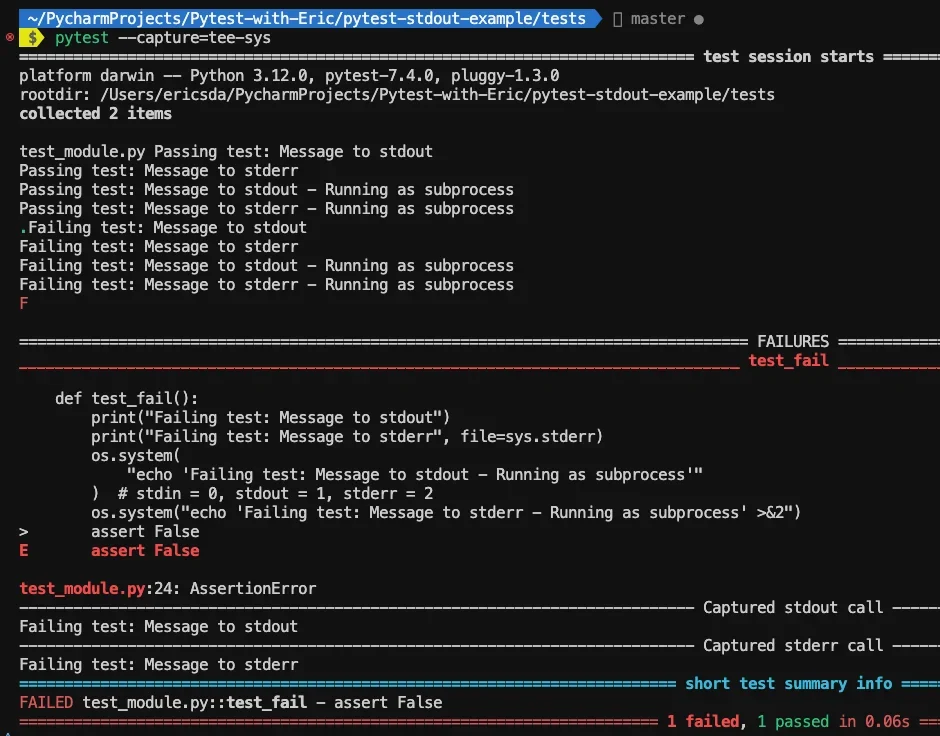This screenshot has height=736, width=940.
Task: Click the pluggy-1.3.0 version text
Action: 505,76
